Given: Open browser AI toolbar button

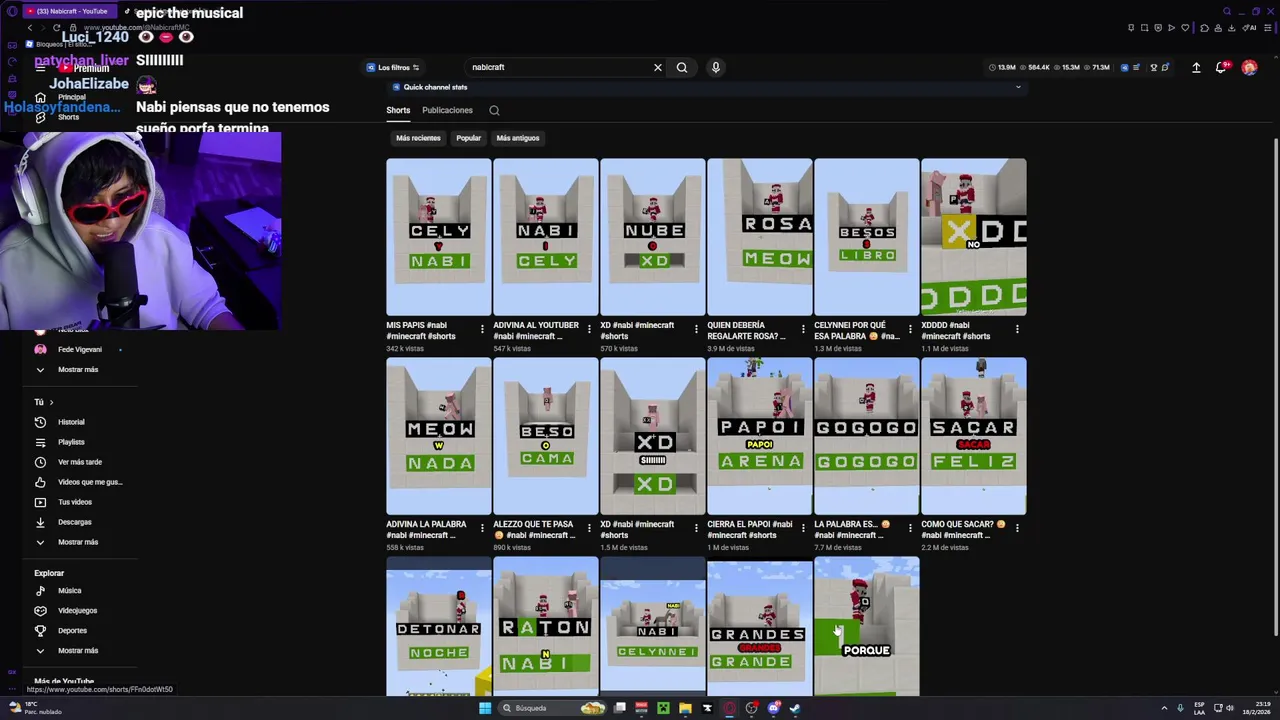Looking at the screenshot, I should (1250, 28).
